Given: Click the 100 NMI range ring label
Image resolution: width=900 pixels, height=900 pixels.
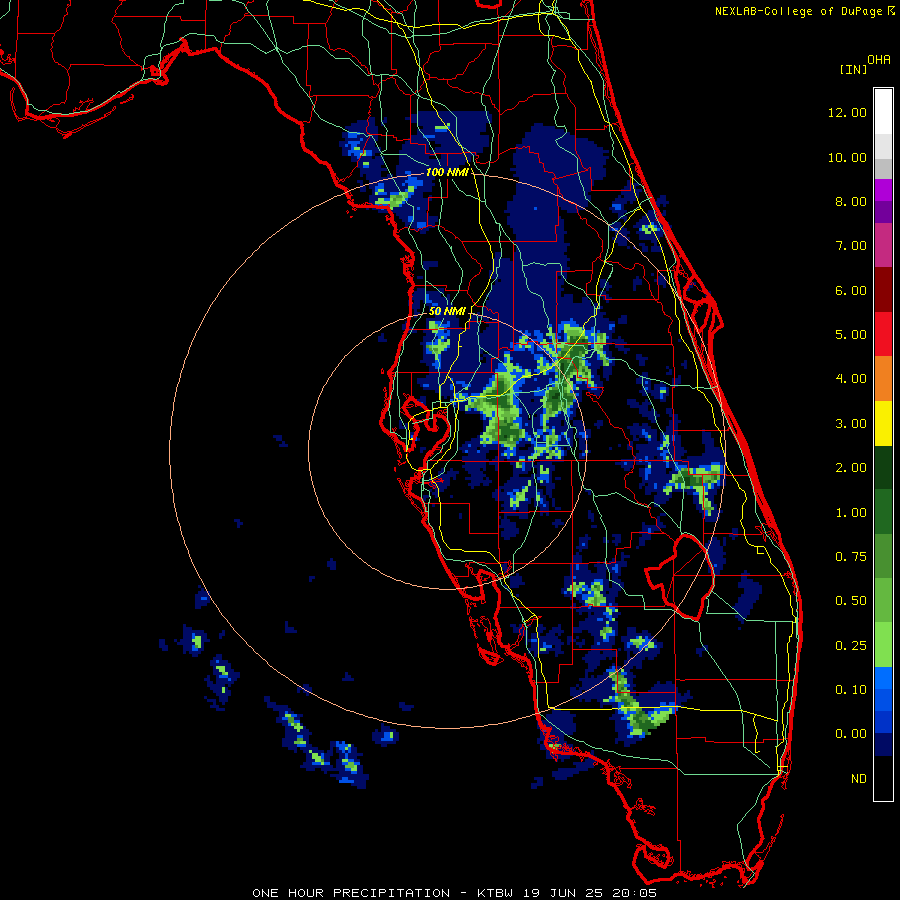Looking at the screenshot, I should tap(447, 172).
